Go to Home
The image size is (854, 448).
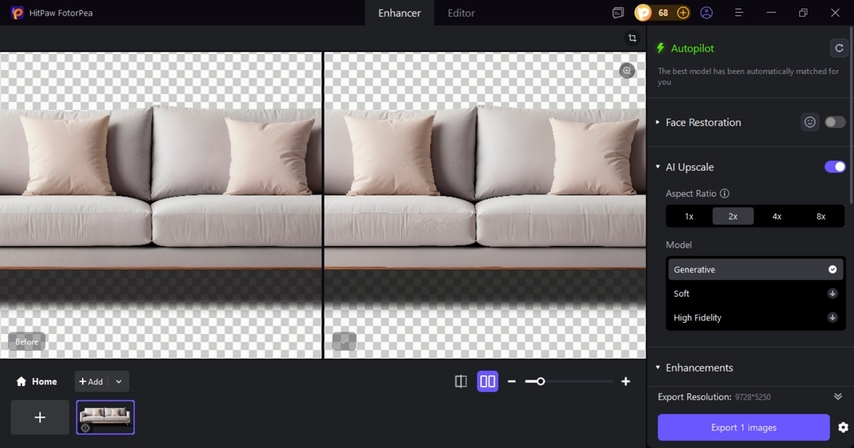[x=36, y=382]
